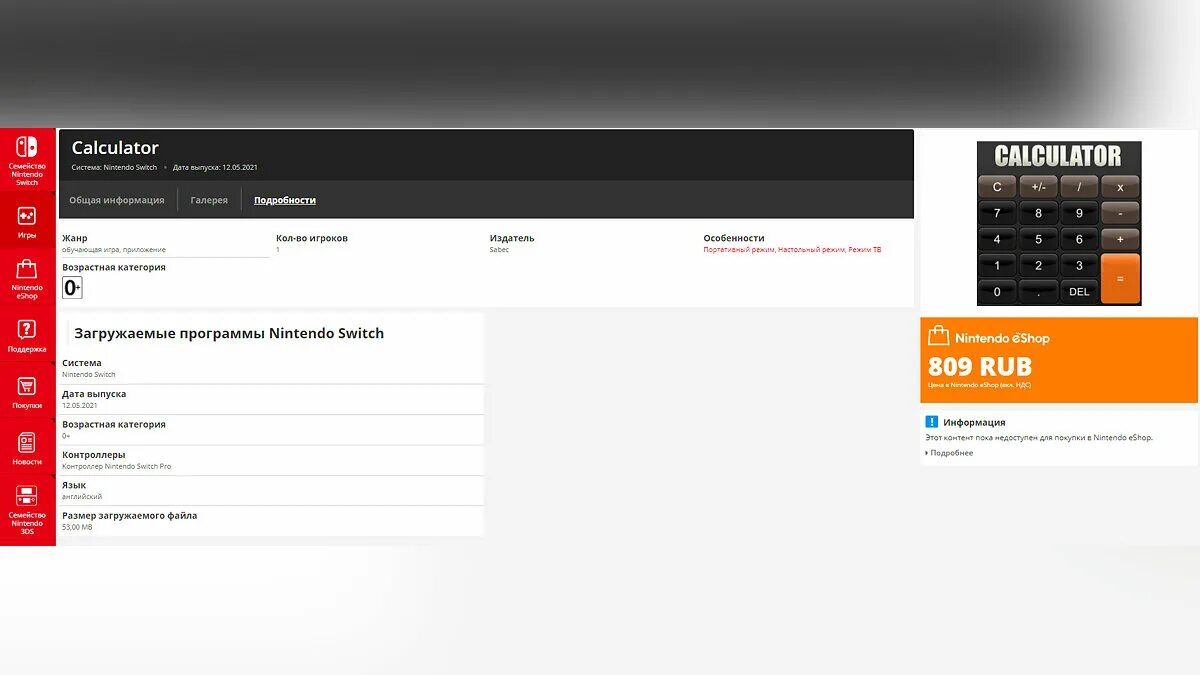Click the publisher name Sabec
This screenshot has width=1200, height=675.
499,250
